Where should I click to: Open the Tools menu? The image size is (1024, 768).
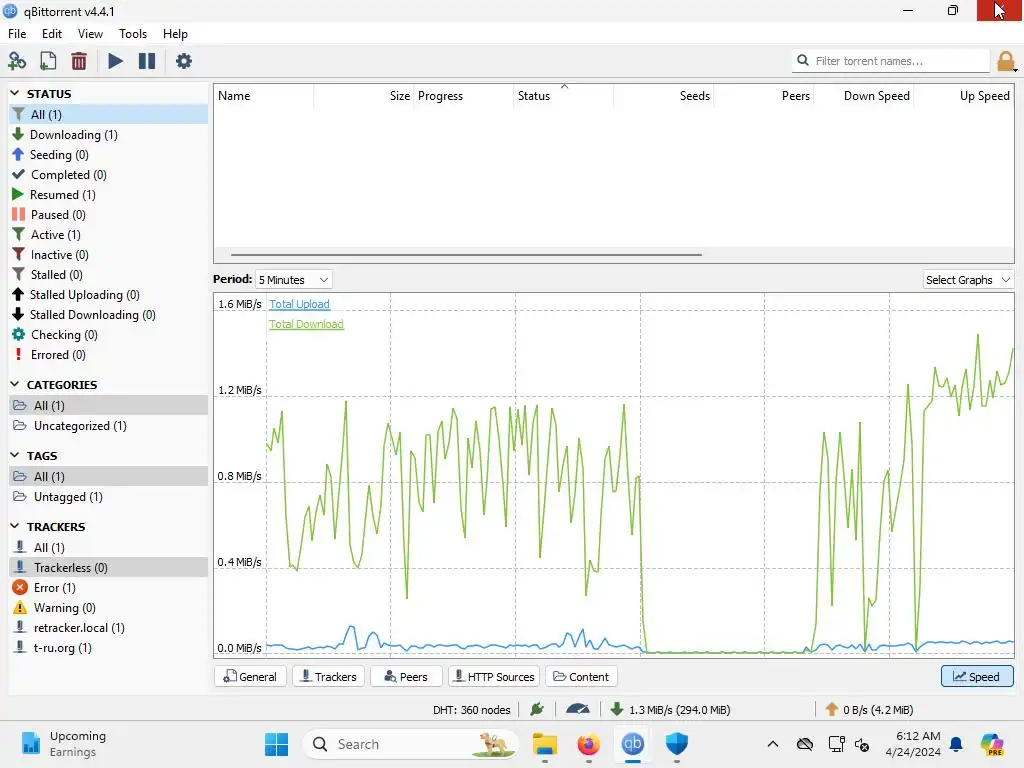tap(133, 34)
